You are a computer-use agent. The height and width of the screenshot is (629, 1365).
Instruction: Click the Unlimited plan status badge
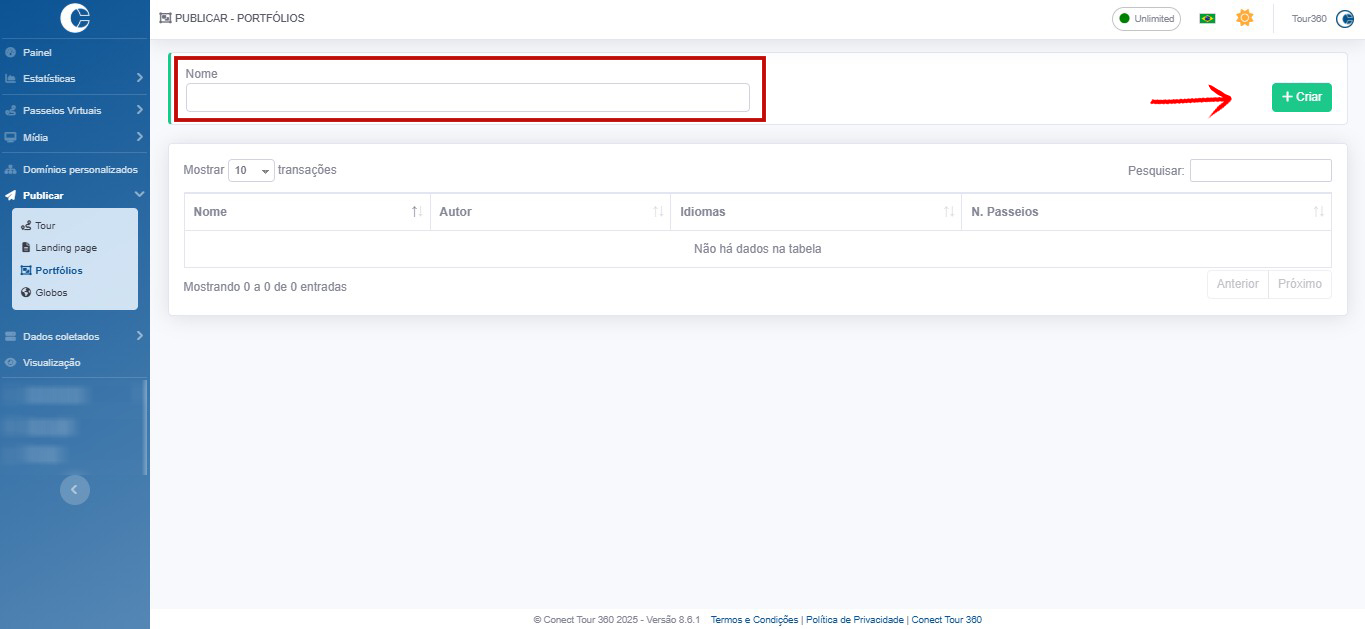(x=1146, y=19)
